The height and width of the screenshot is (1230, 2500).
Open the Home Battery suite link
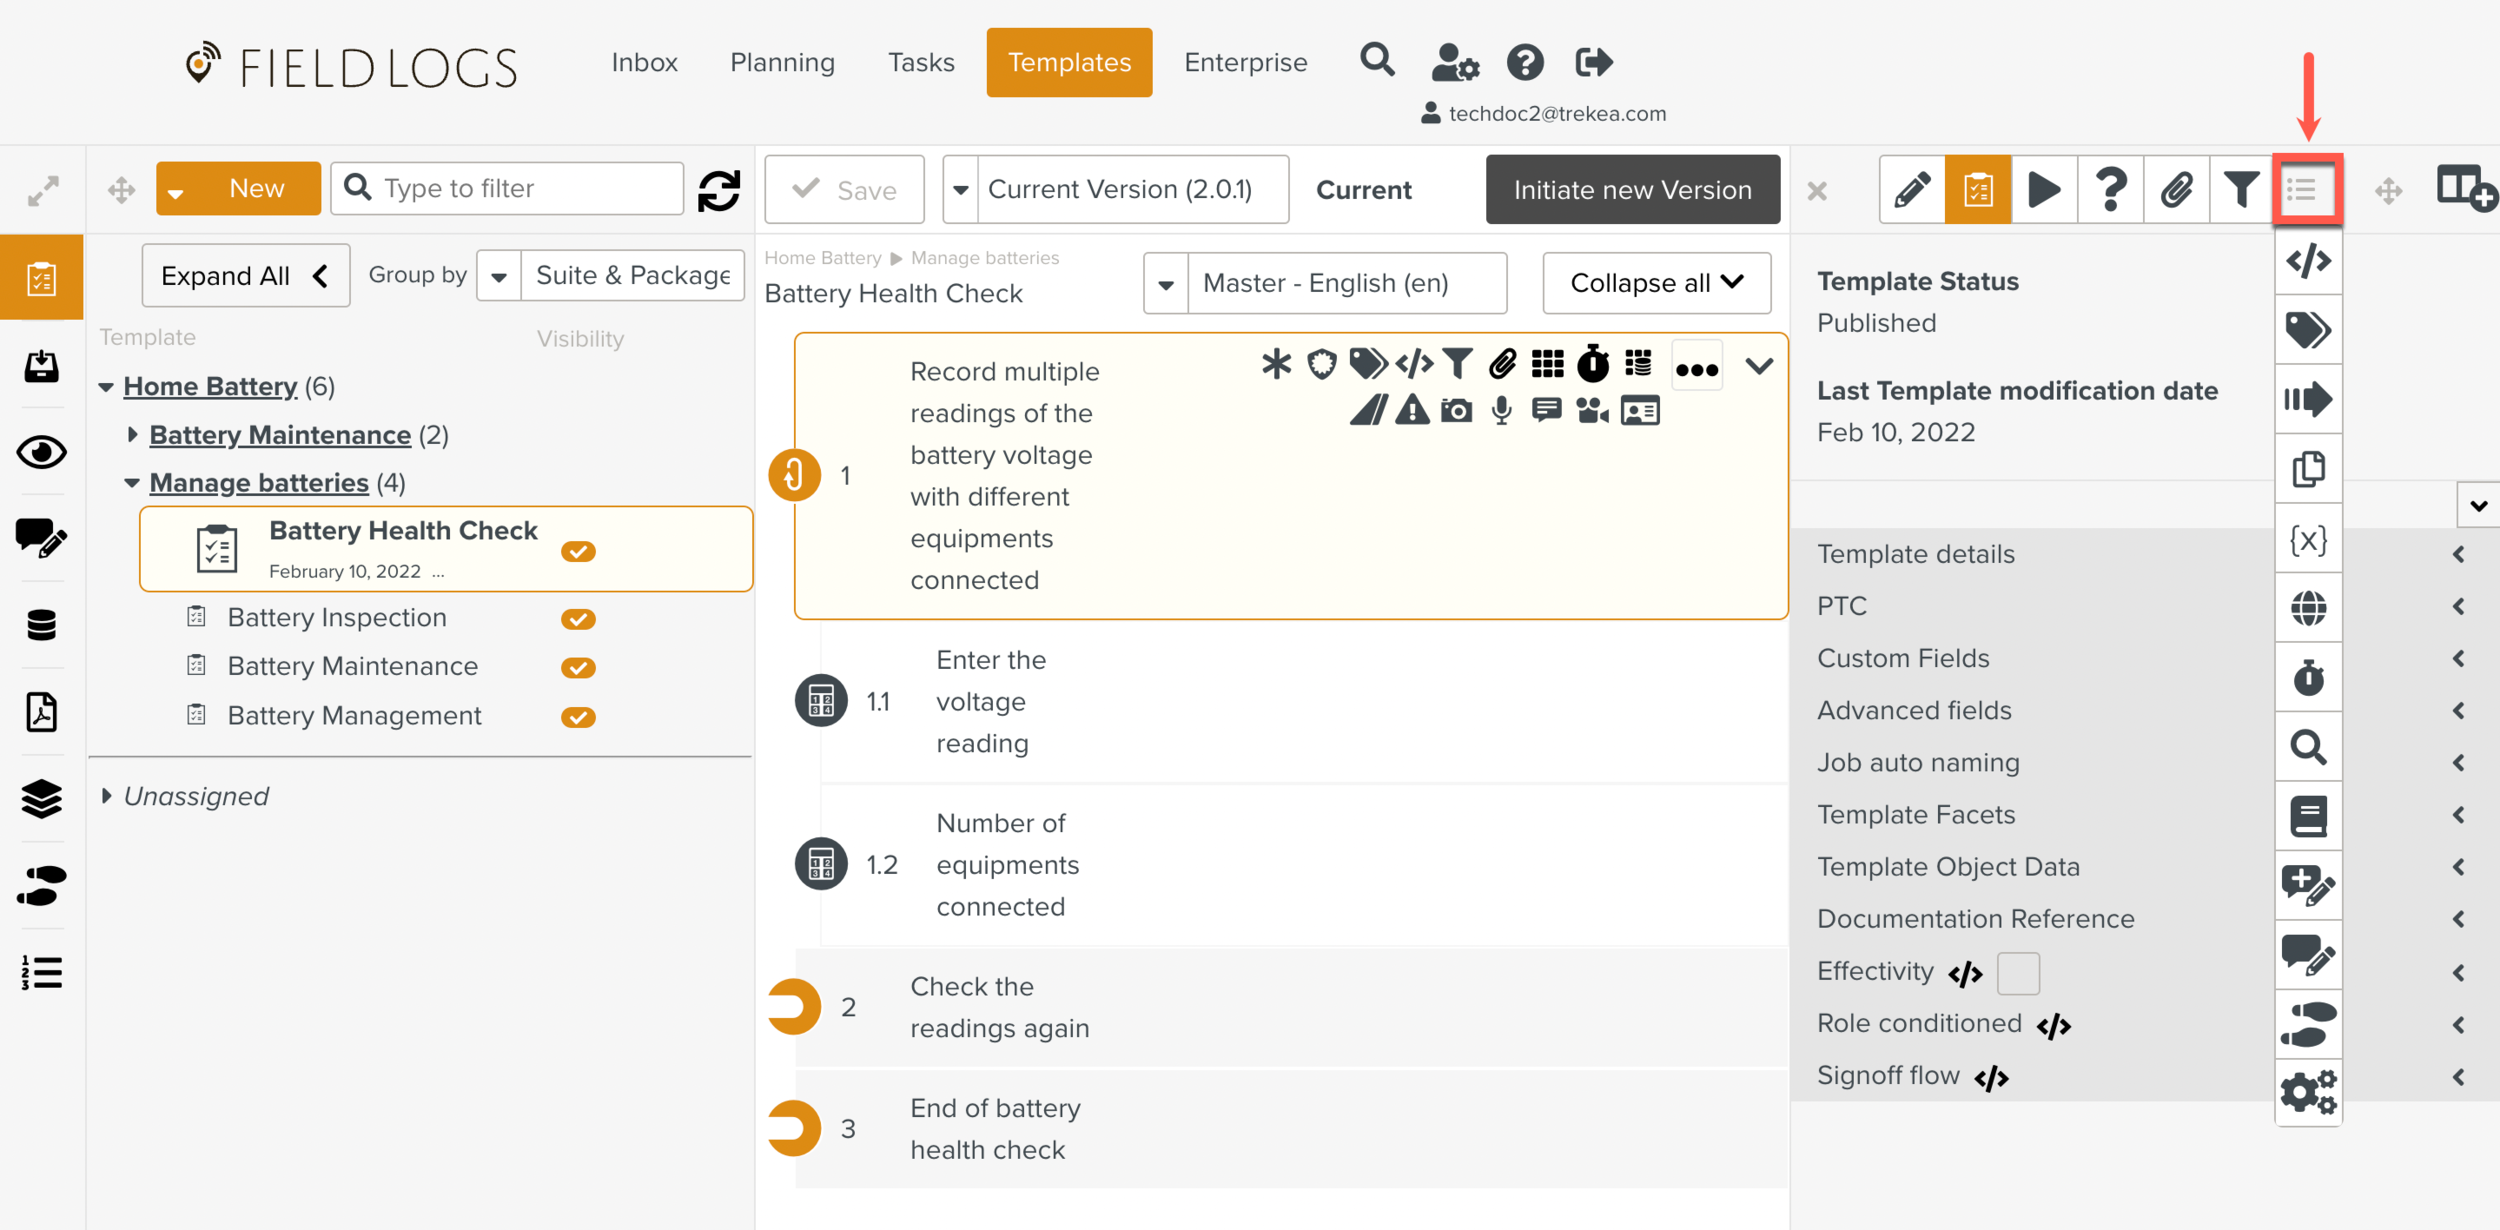tap(210, 386)
